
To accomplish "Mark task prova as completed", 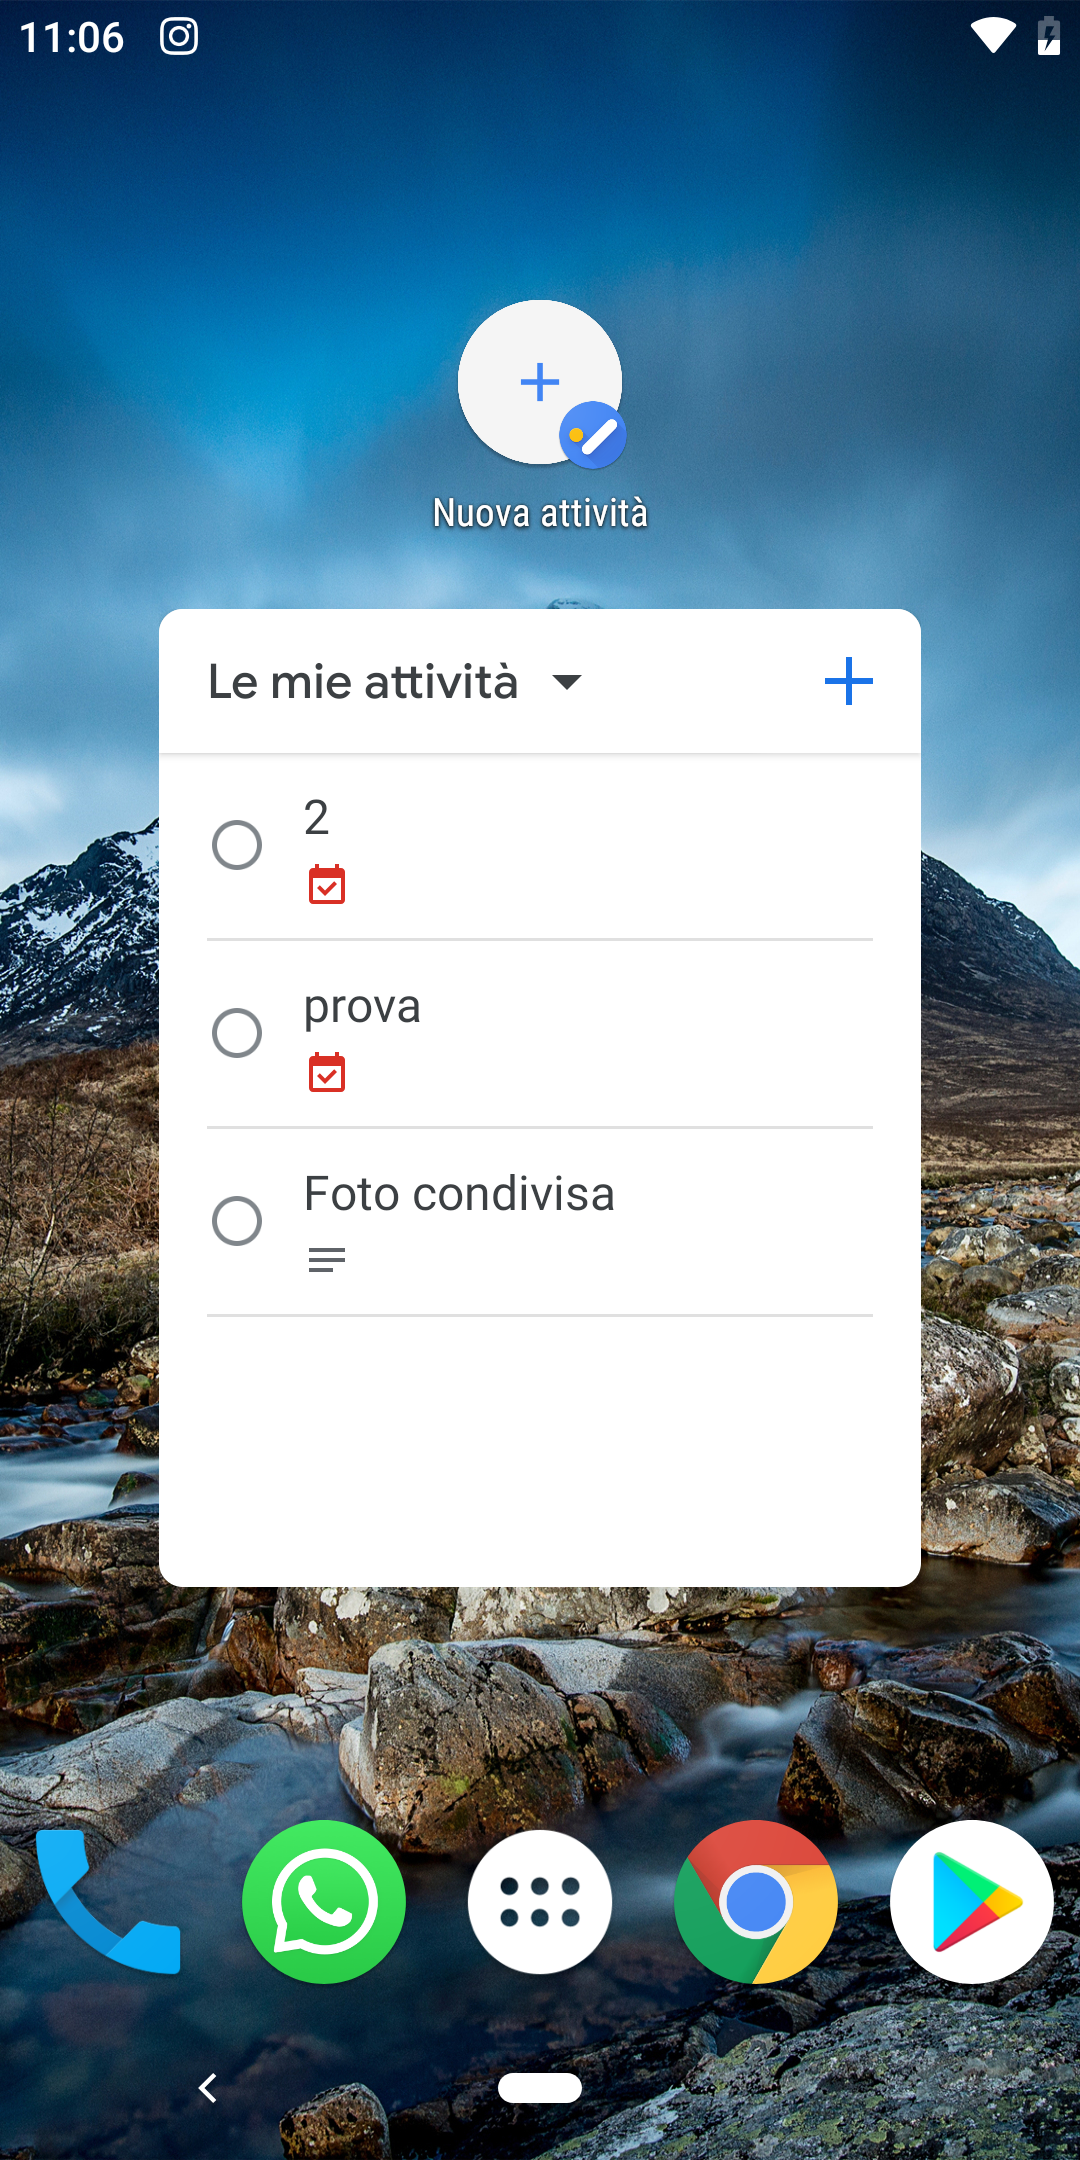I will point(237,1033).
